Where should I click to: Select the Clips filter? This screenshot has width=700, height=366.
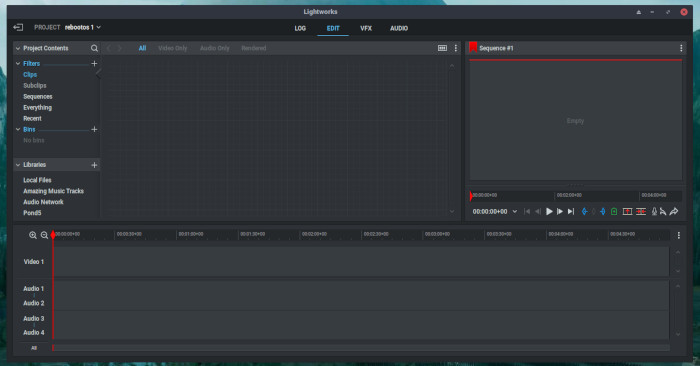pyautogui.click(x=30, y=75)
